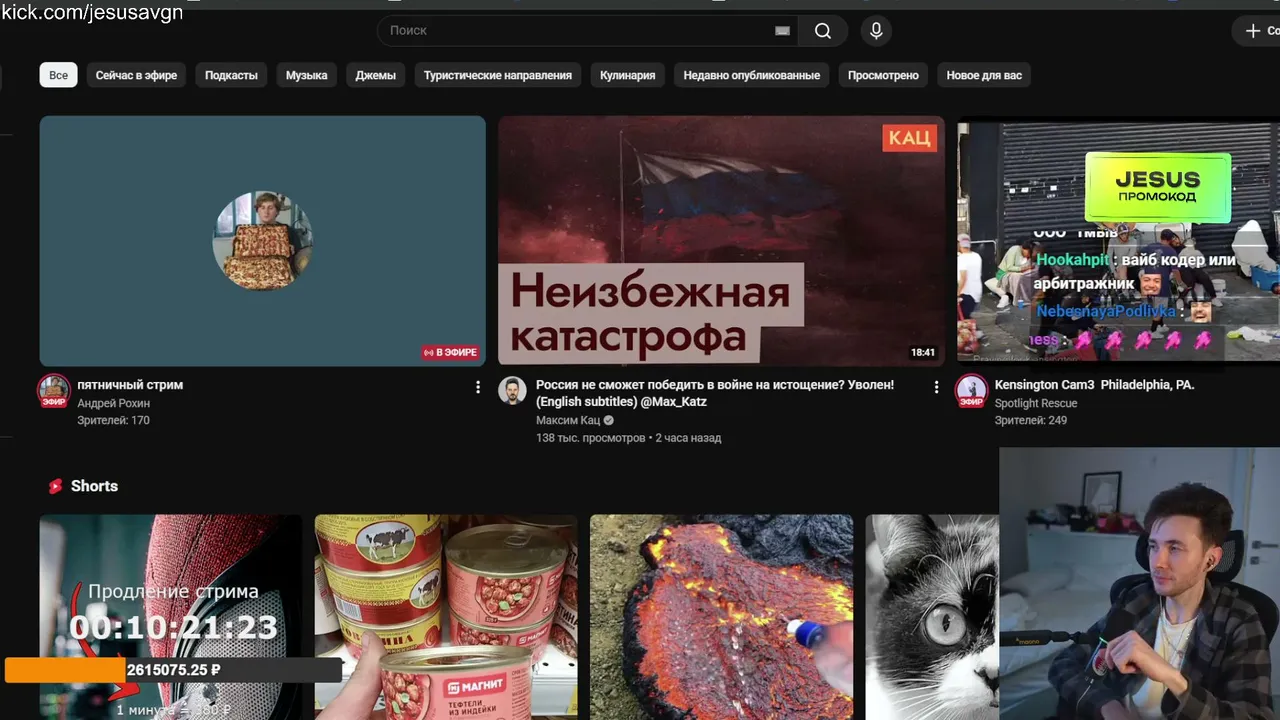Click the Shorts section heading
1280x720 pixels.
click(94, 486)
